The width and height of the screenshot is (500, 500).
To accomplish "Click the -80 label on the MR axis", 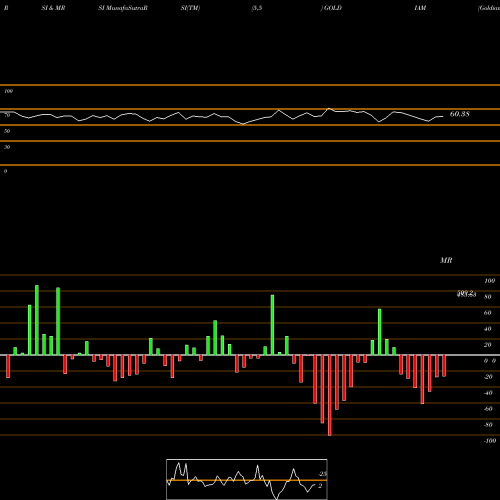I will pos(488,425).
